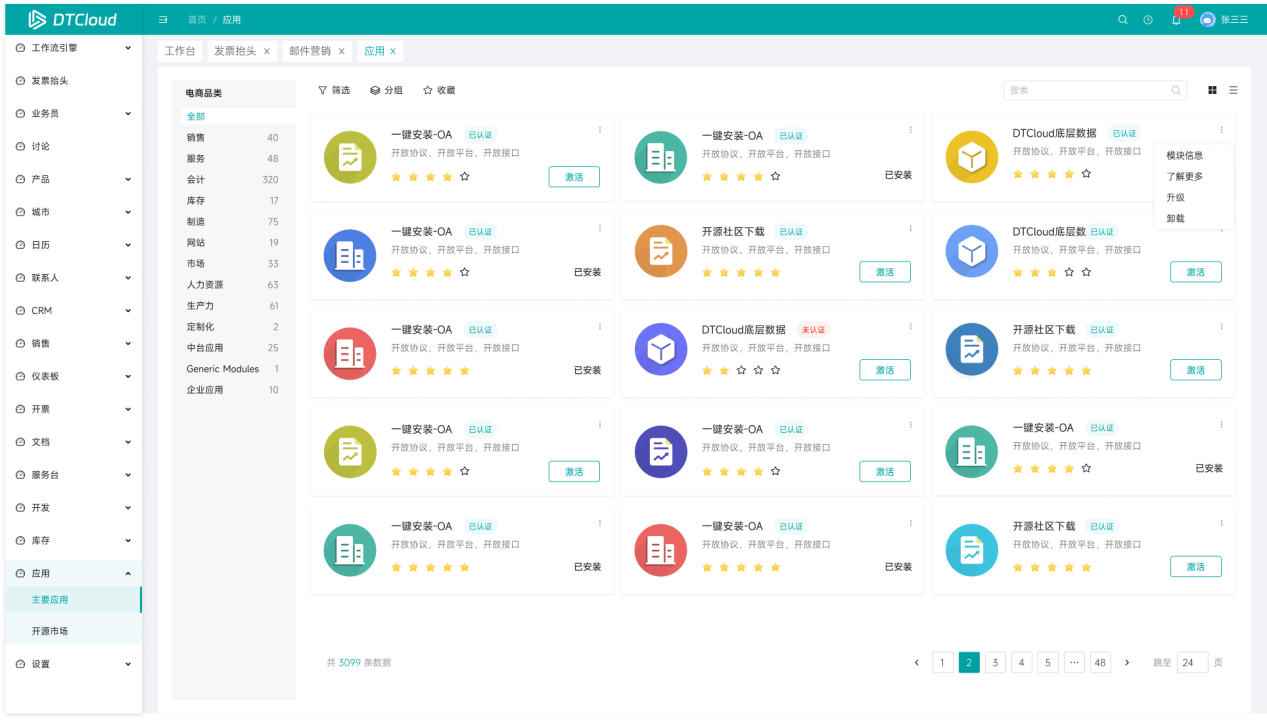The height and width of the screenshot is (720, 1267).
Task: Expand the 业务员 menu
Action: pyautogui.click(x=127, y=113)
